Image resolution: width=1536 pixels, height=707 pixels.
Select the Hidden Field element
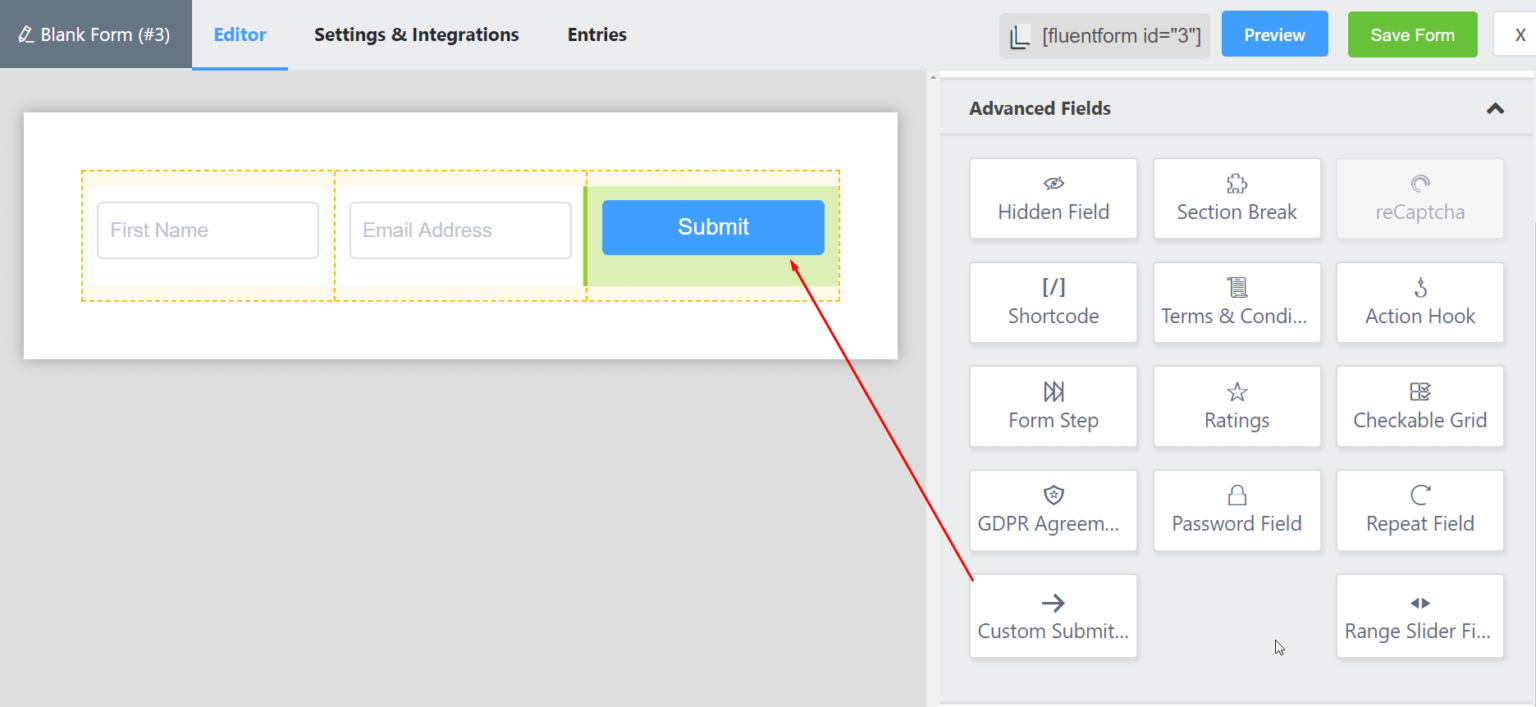click(1053, 198)
